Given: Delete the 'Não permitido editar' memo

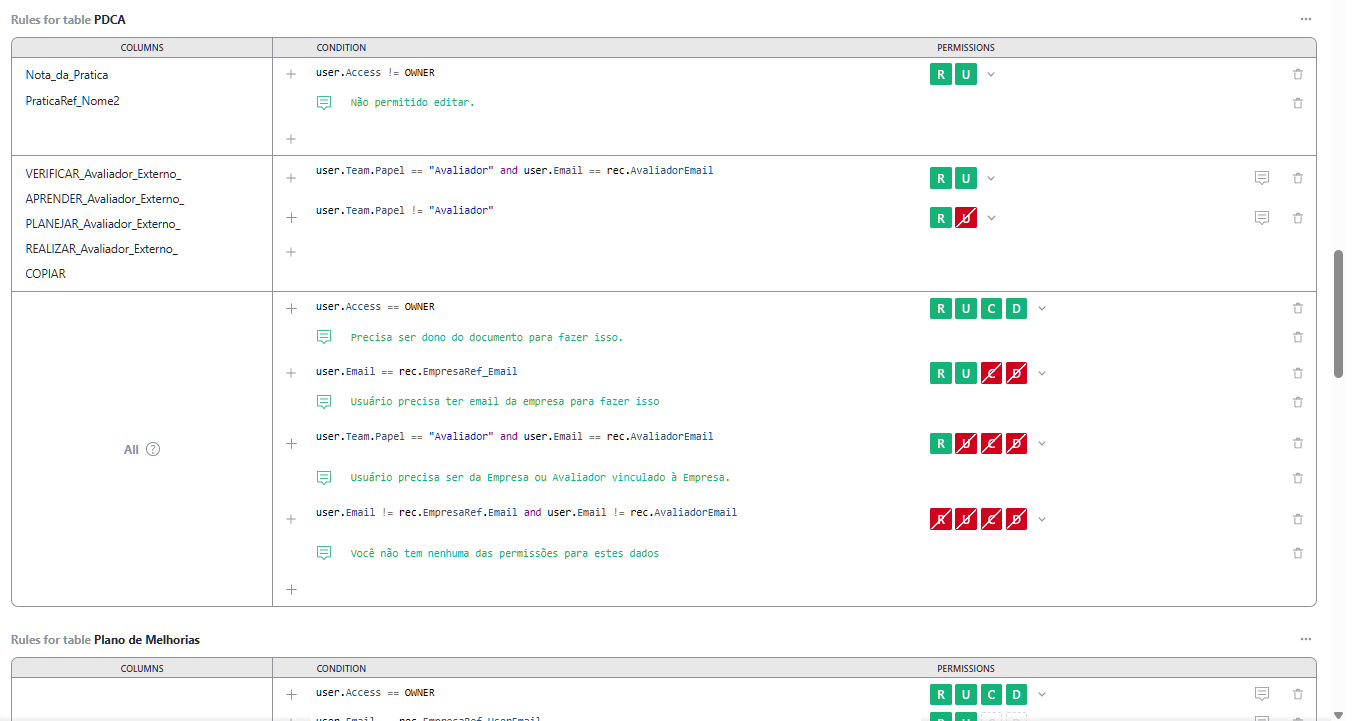Looking at the screenshot, I should click(x=1297, y=103).
